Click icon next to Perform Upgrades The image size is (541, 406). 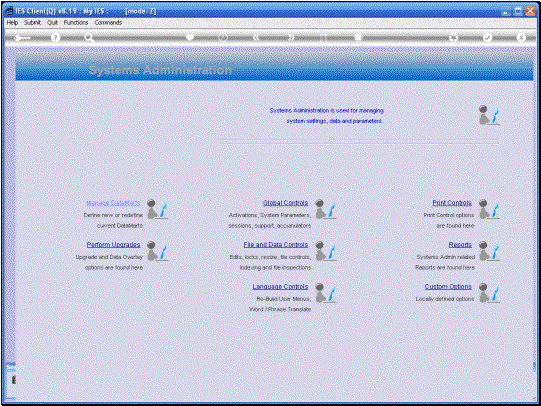tap(157, 251)
